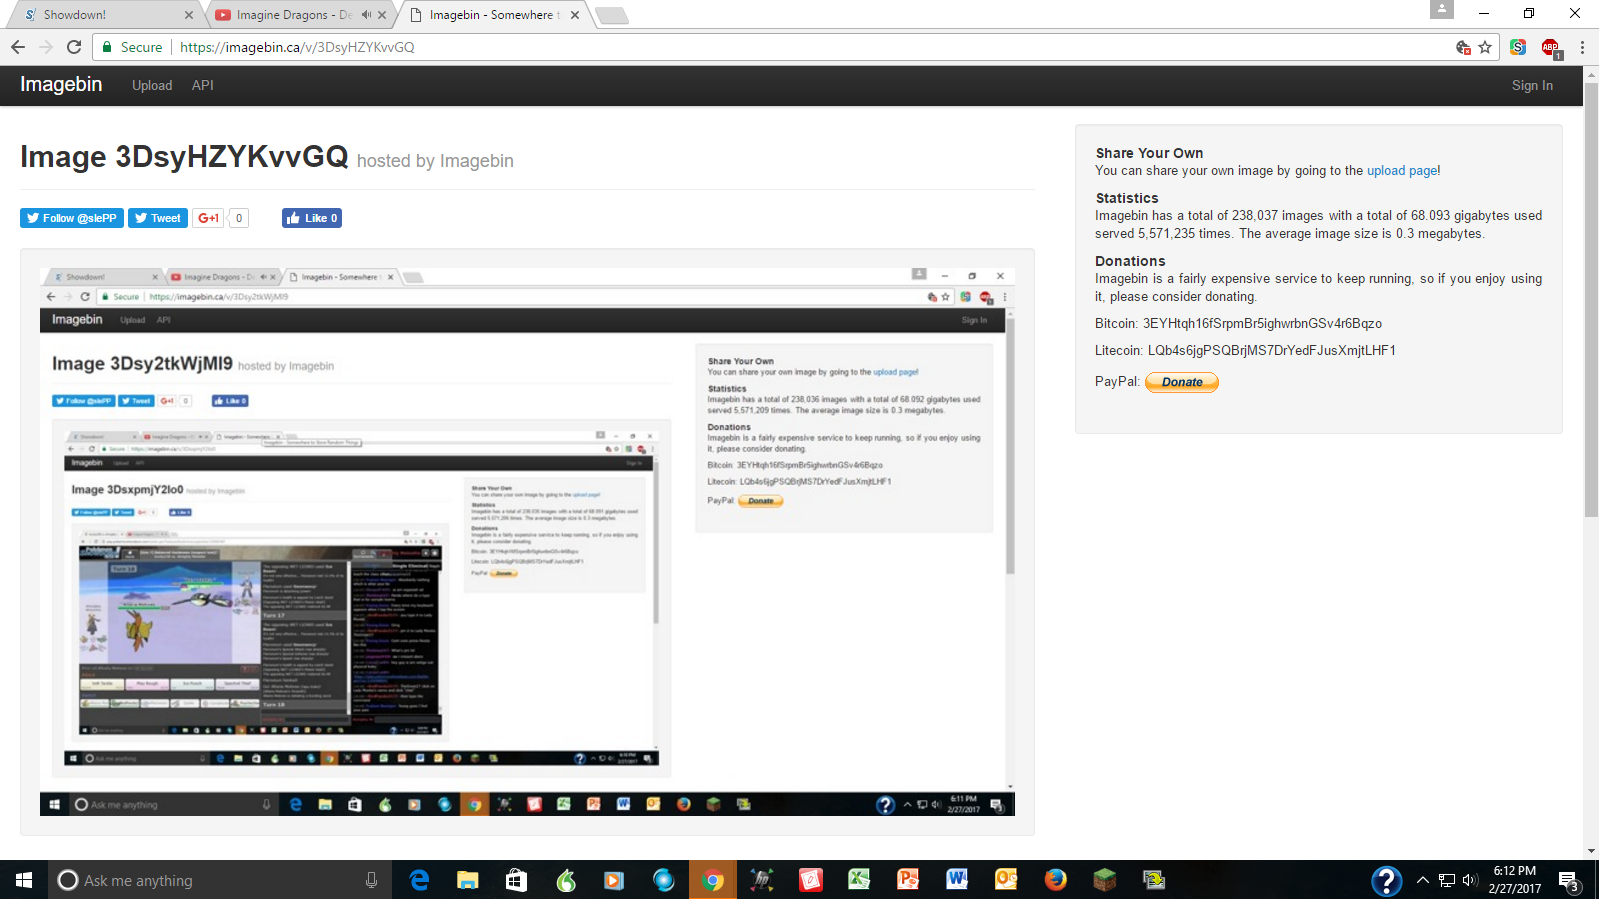Click Follow @slePP Twitter button

tap(72, 218)
